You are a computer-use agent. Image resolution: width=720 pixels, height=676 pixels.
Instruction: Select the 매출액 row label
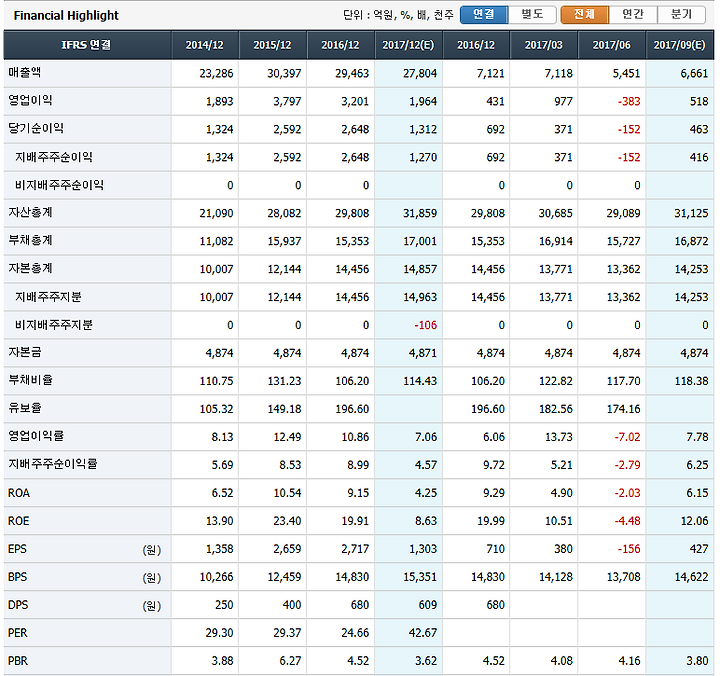click(x=25, y=73)
